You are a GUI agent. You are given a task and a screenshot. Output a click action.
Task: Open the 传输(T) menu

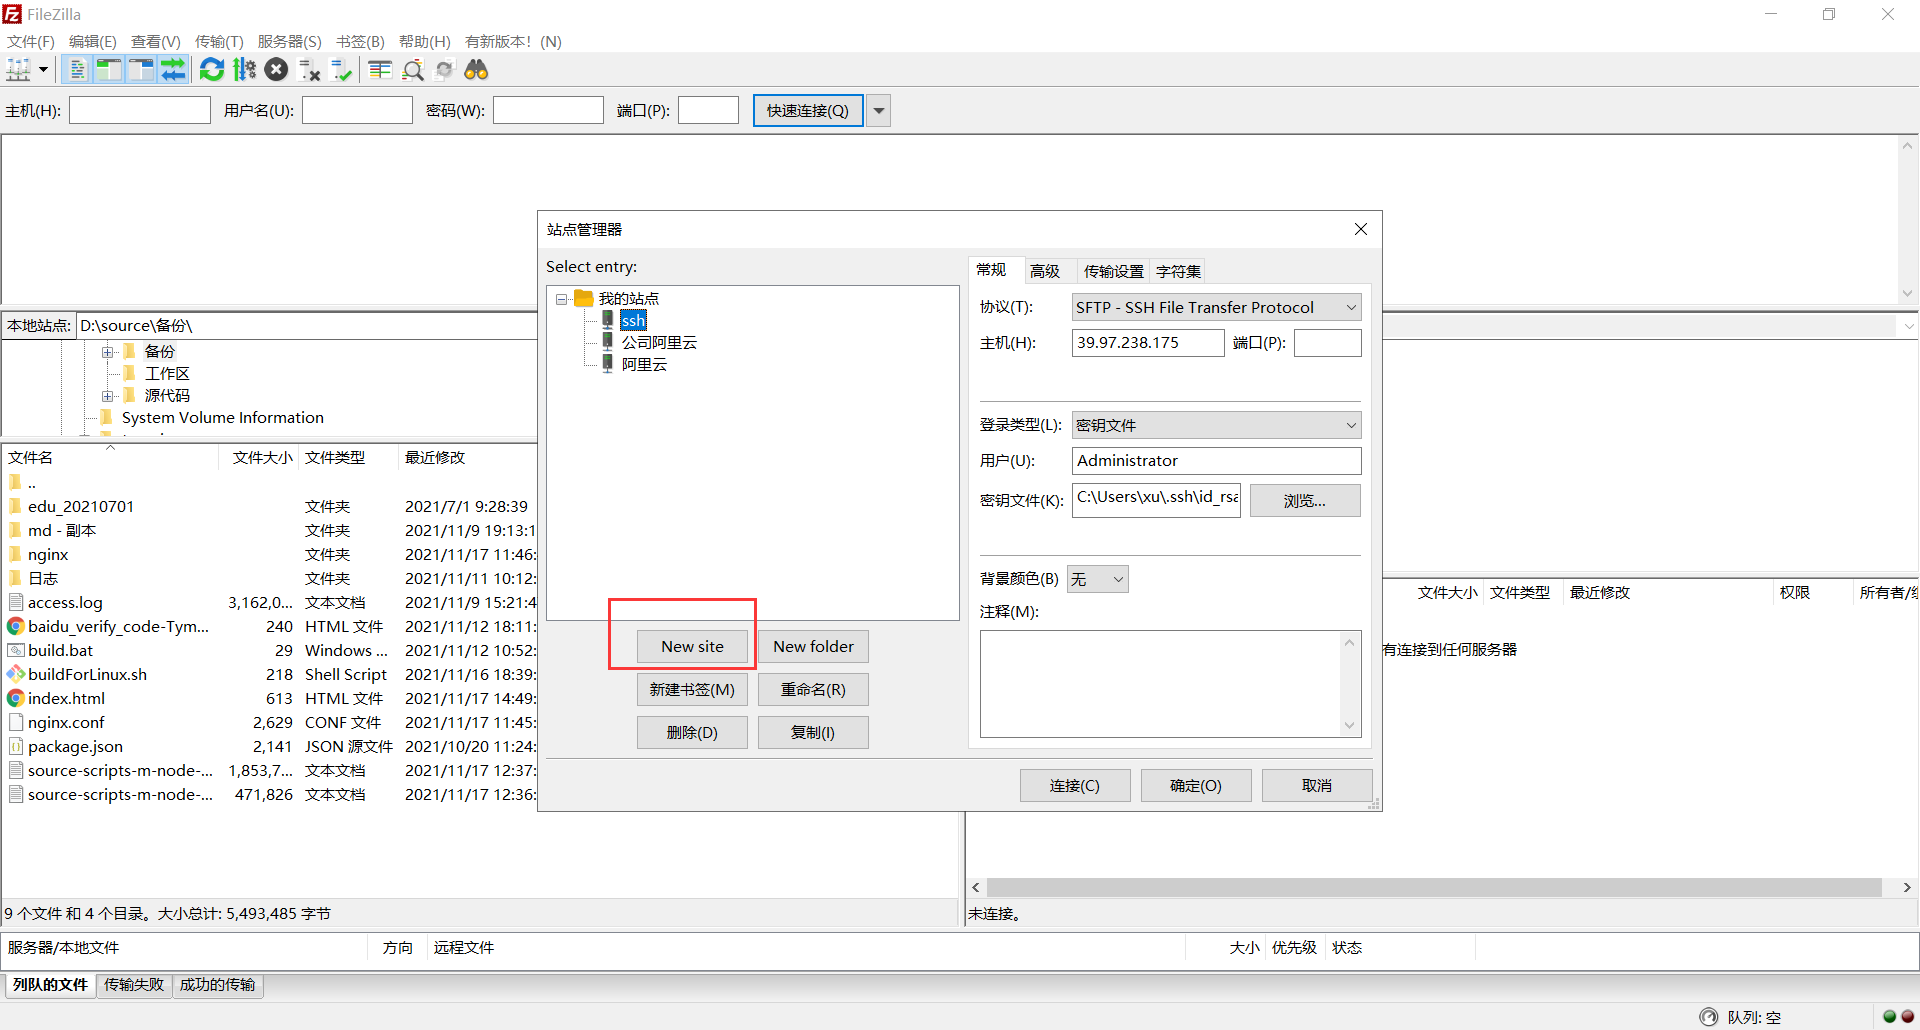pyautogui.click(x=219, y=41)
